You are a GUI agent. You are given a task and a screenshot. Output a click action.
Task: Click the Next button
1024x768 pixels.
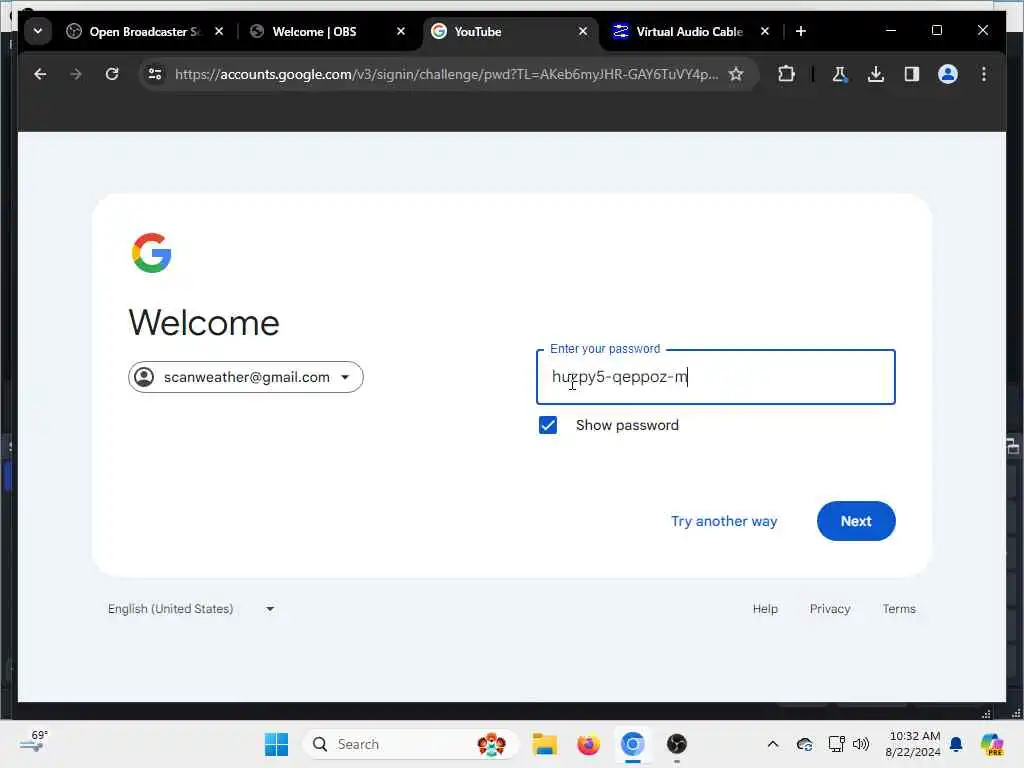pyautogui.click(x=856, y=521)
